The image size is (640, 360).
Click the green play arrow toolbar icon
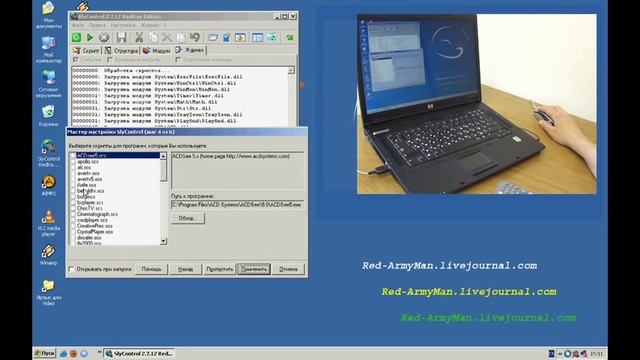pyautogui.click(x=90, y=38)
